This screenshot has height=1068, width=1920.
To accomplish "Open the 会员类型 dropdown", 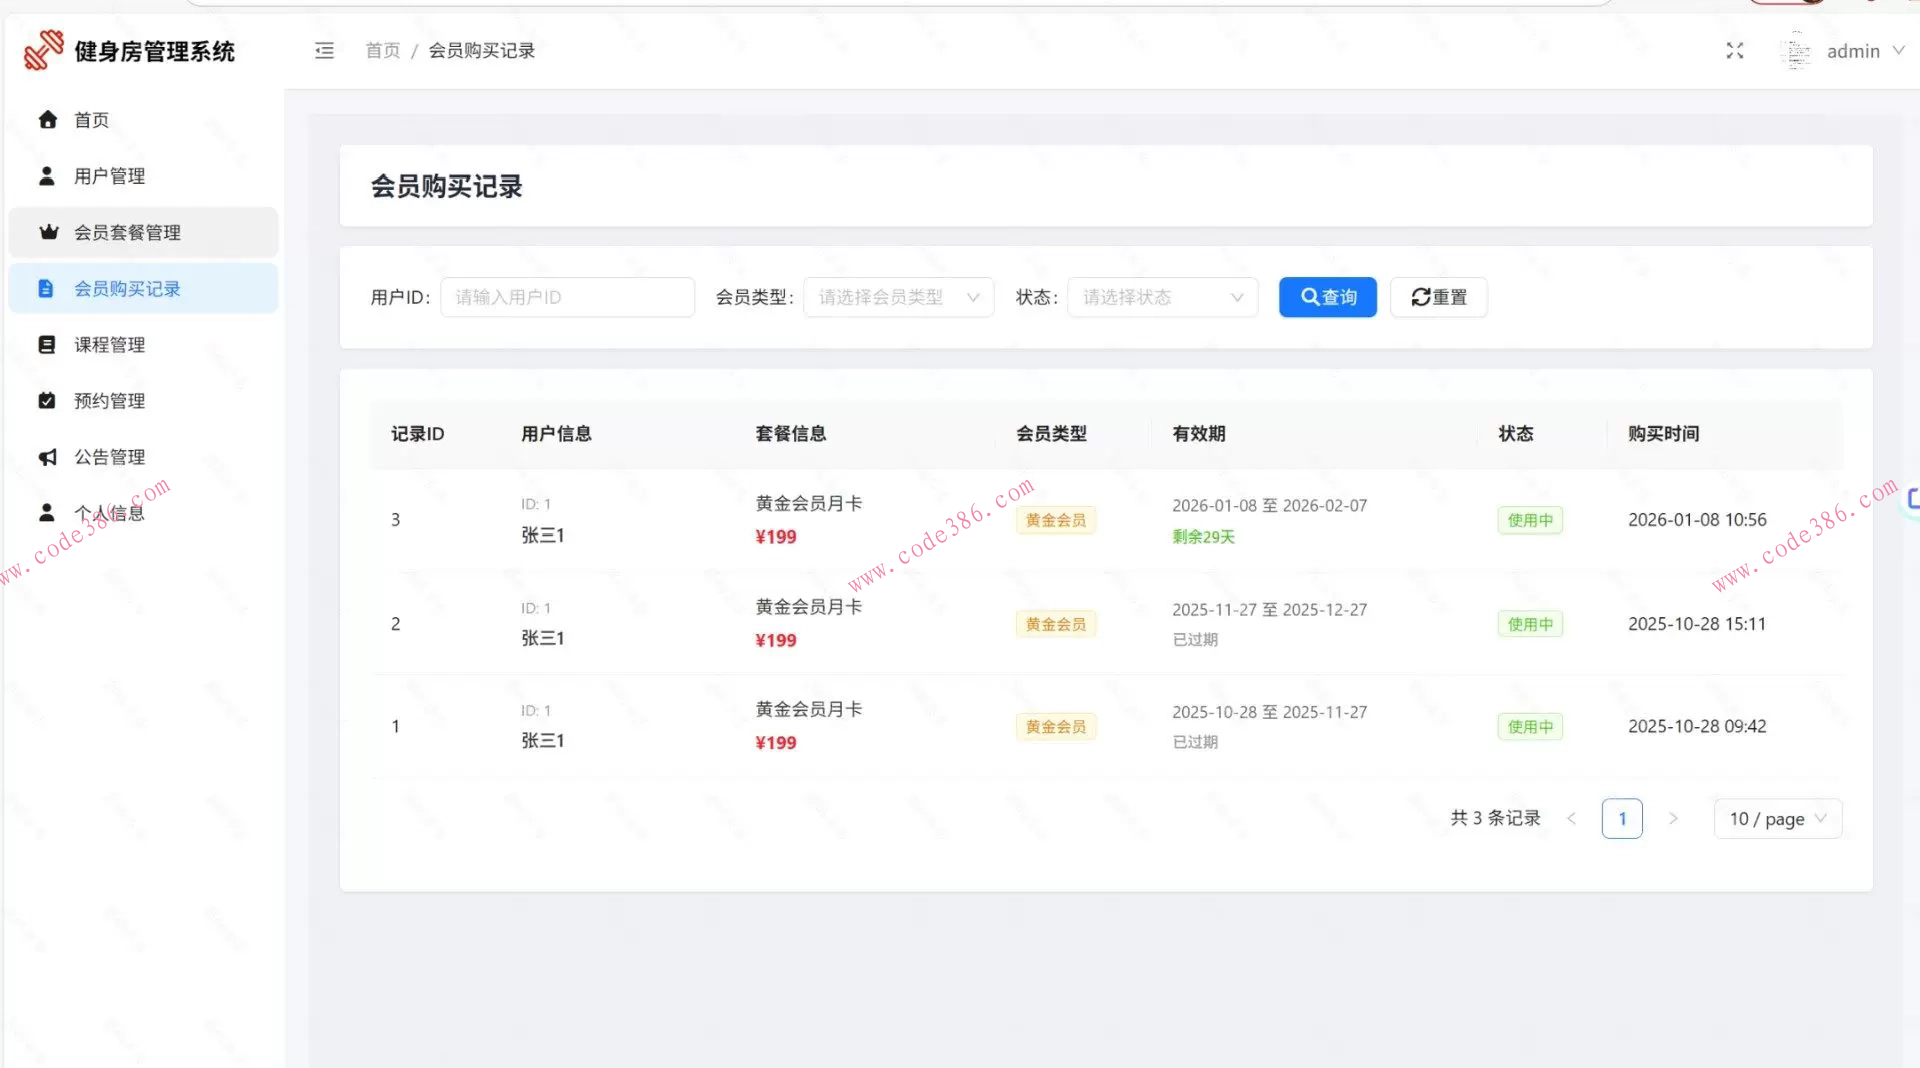I will pyautogui.click(x=897, y=297).
